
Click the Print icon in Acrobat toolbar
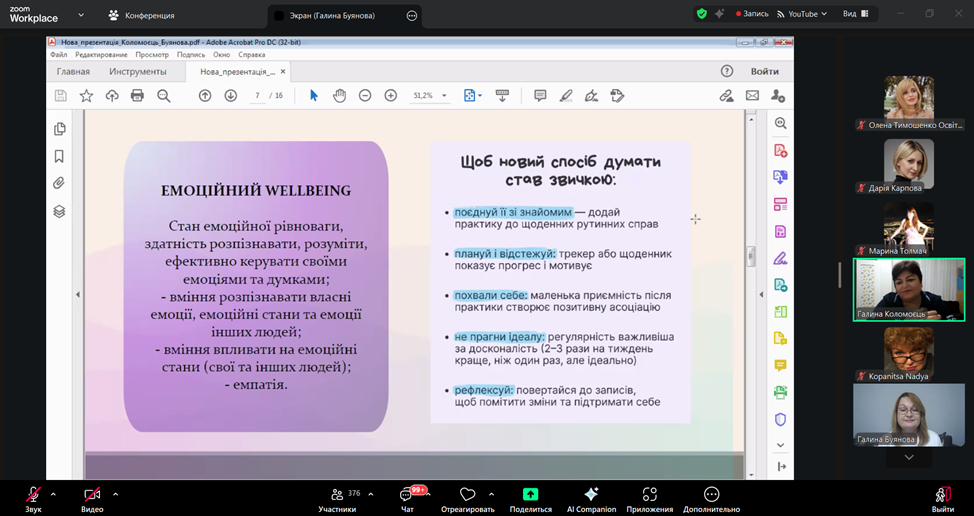pyautogui.click(x=137, y=96)
